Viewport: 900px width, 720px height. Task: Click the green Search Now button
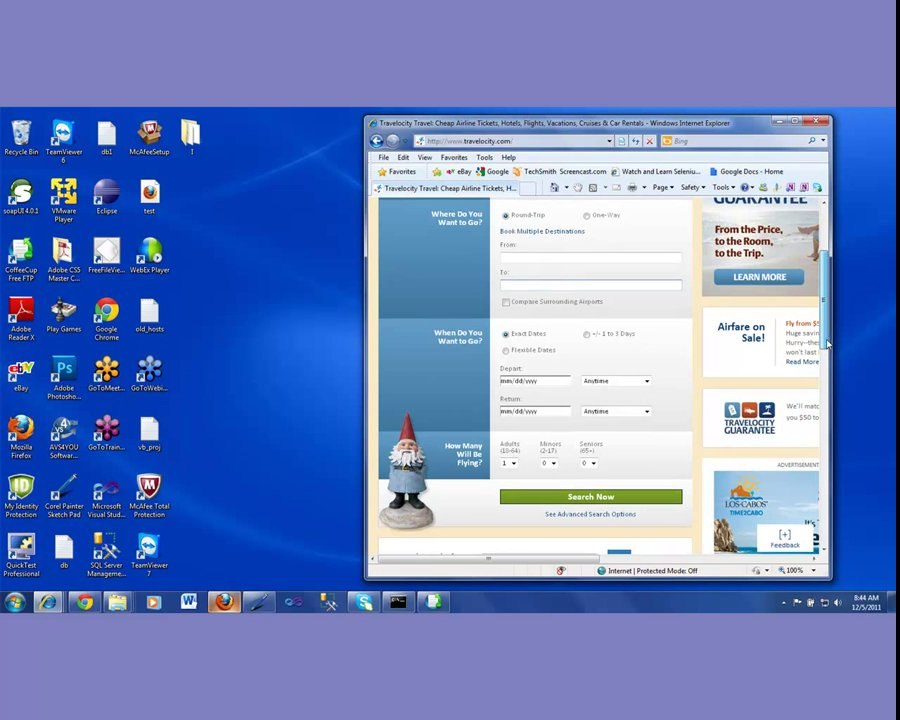pos(591,497)
